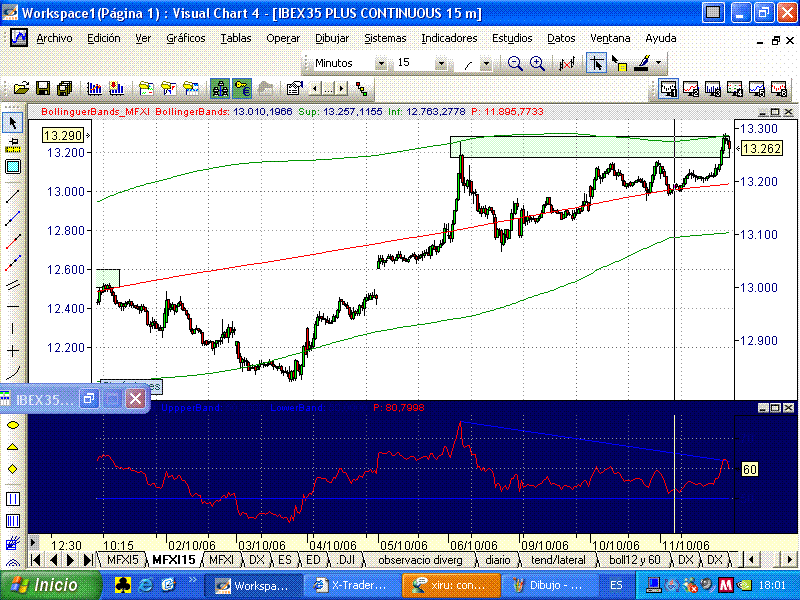Click the horizontal scrollbar right arrow
The width and height of the screenshot is (800, 600).
tap(790, 560)
